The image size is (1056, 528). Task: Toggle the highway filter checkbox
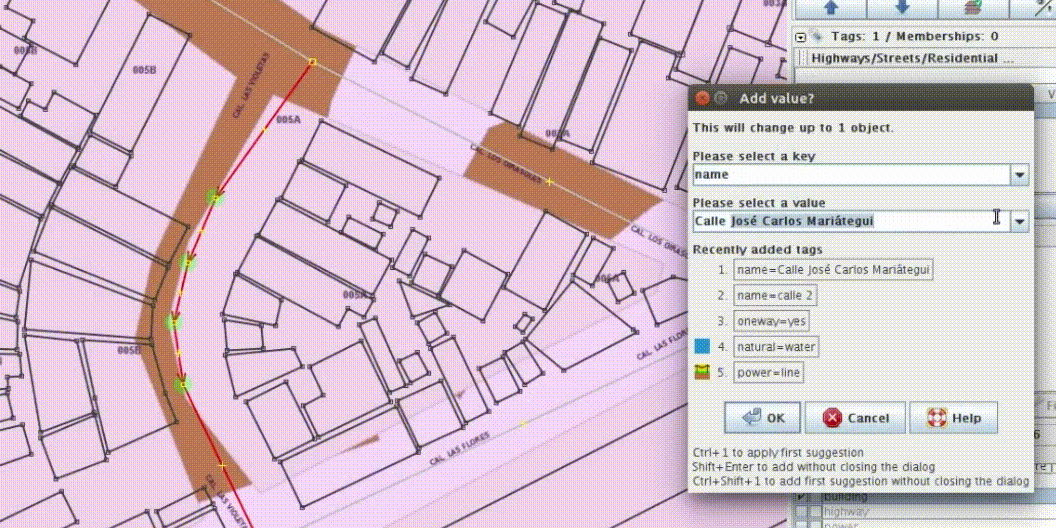[x=800, y=513]
